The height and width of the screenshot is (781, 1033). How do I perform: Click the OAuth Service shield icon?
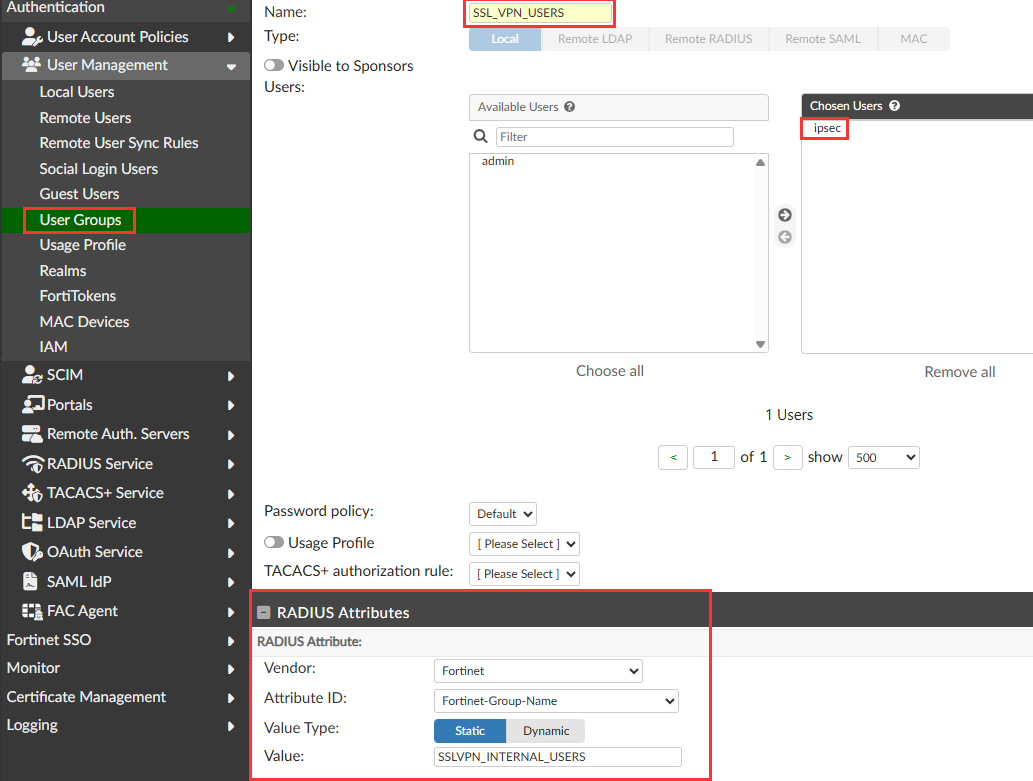[32, 552]
